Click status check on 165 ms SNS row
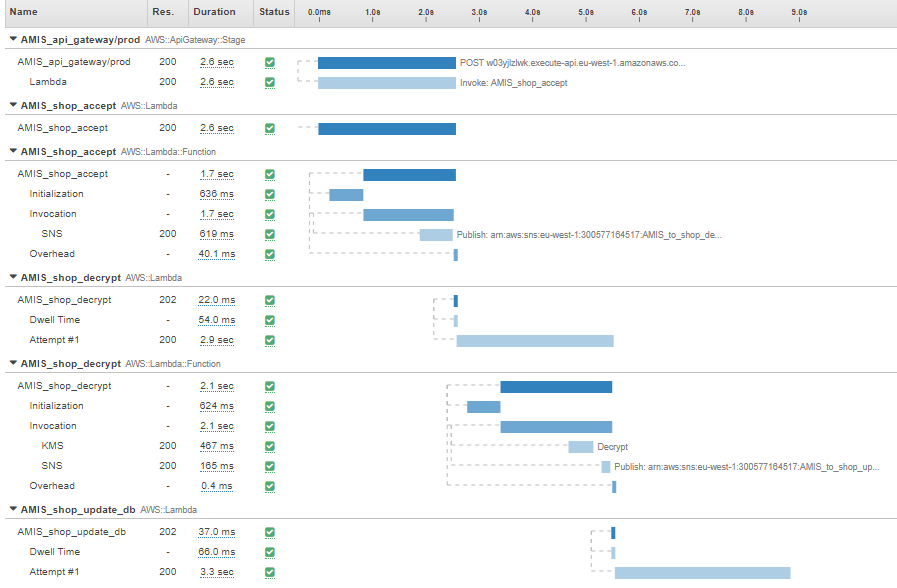897x588 pixels. [x=269, y=466]
